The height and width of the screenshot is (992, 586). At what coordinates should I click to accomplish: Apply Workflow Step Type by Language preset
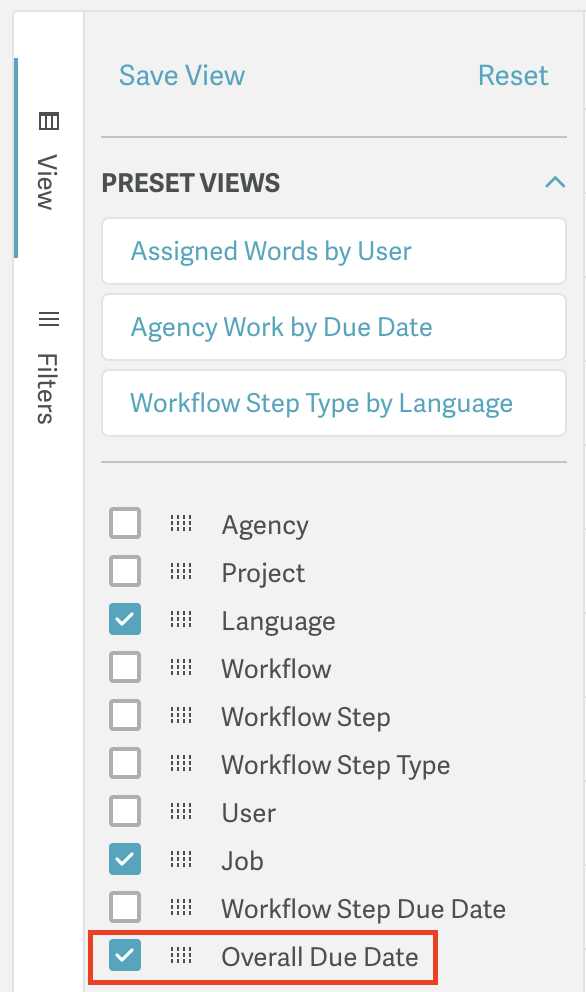point(334,403)
